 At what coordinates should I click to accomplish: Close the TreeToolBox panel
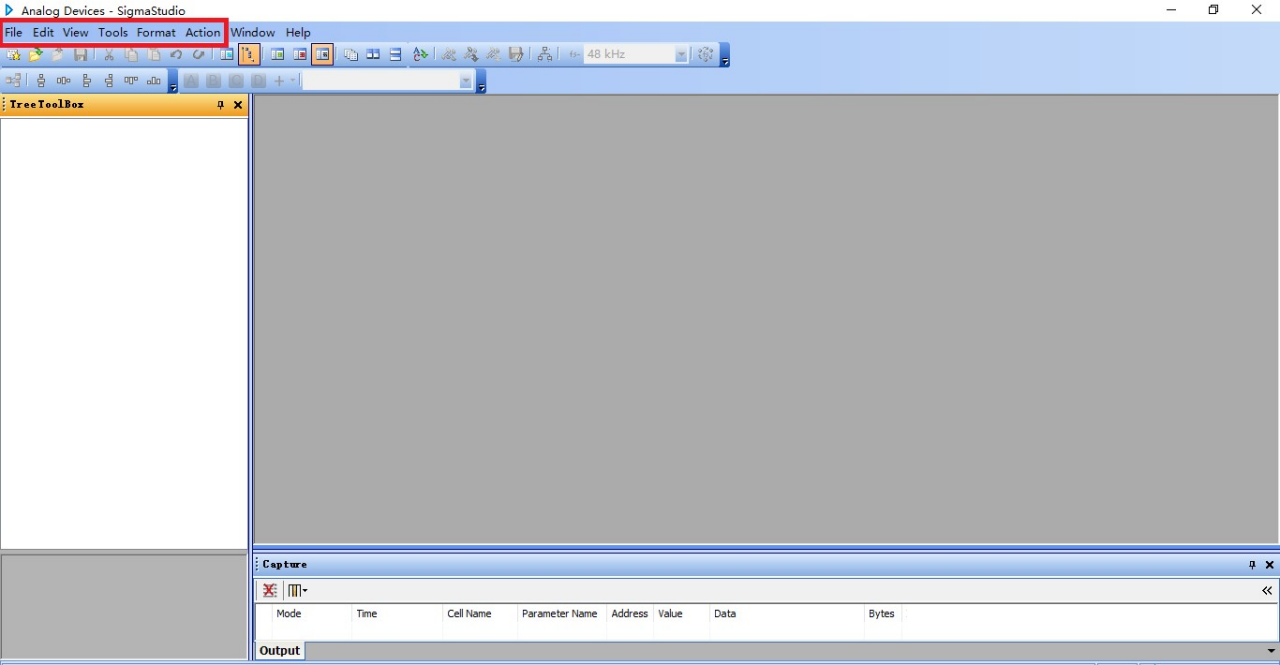[238, 105]
